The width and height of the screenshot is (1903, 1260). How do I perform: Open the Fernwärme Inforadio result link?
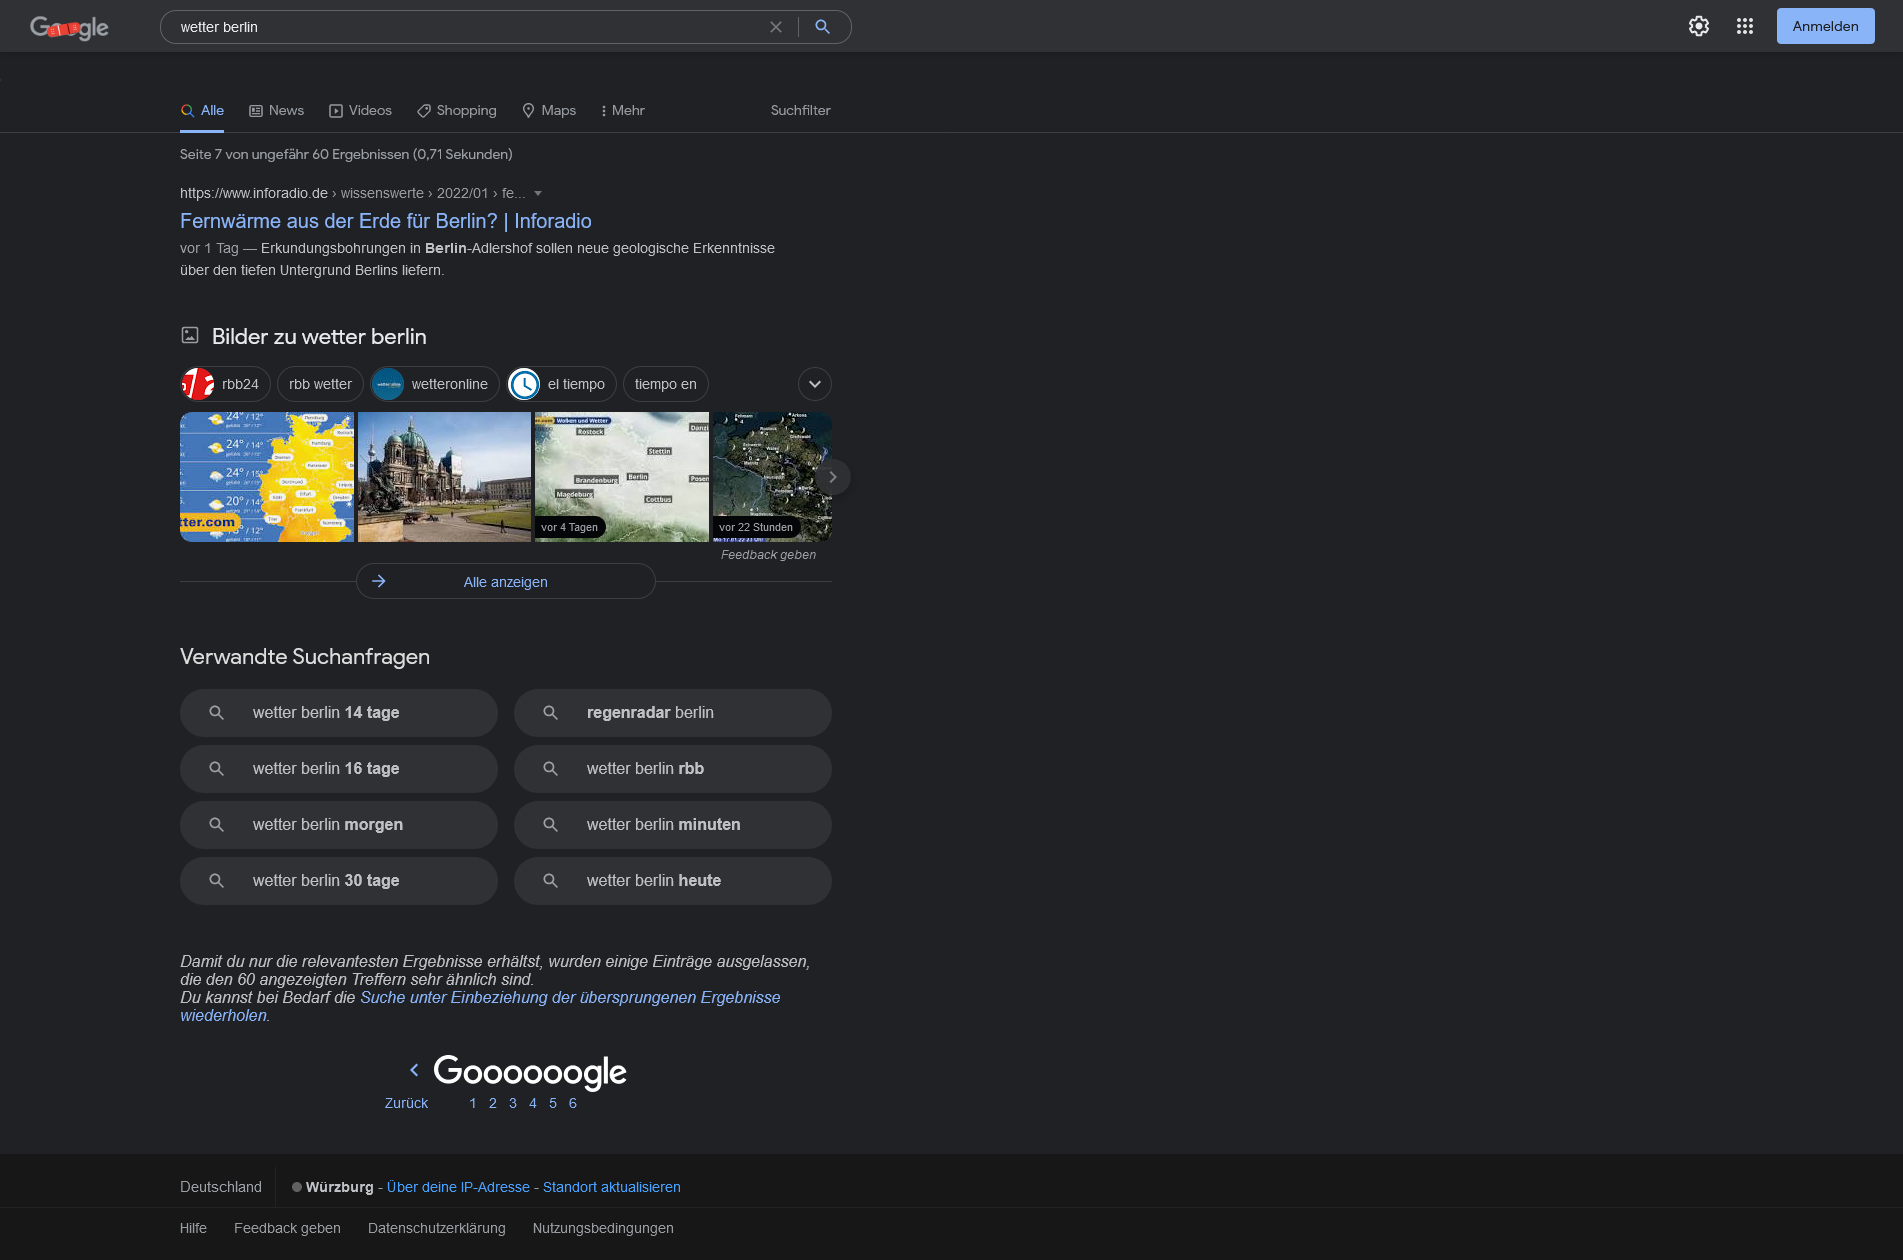(385, 221)
